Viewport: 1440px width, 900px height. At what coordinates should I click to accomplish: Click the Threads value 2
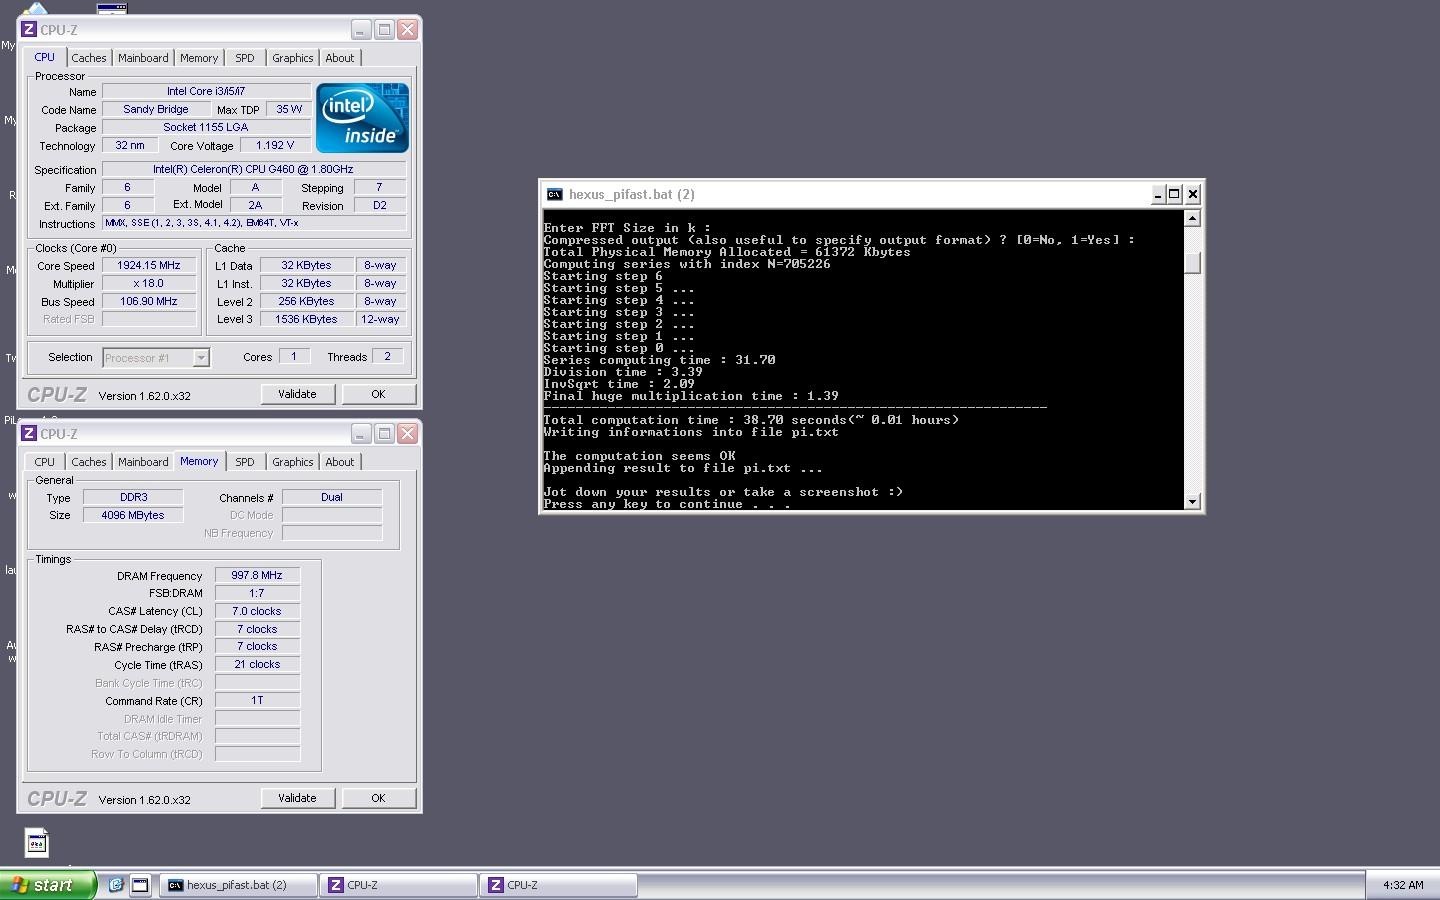pyautogui.click(x=388, y=356)
